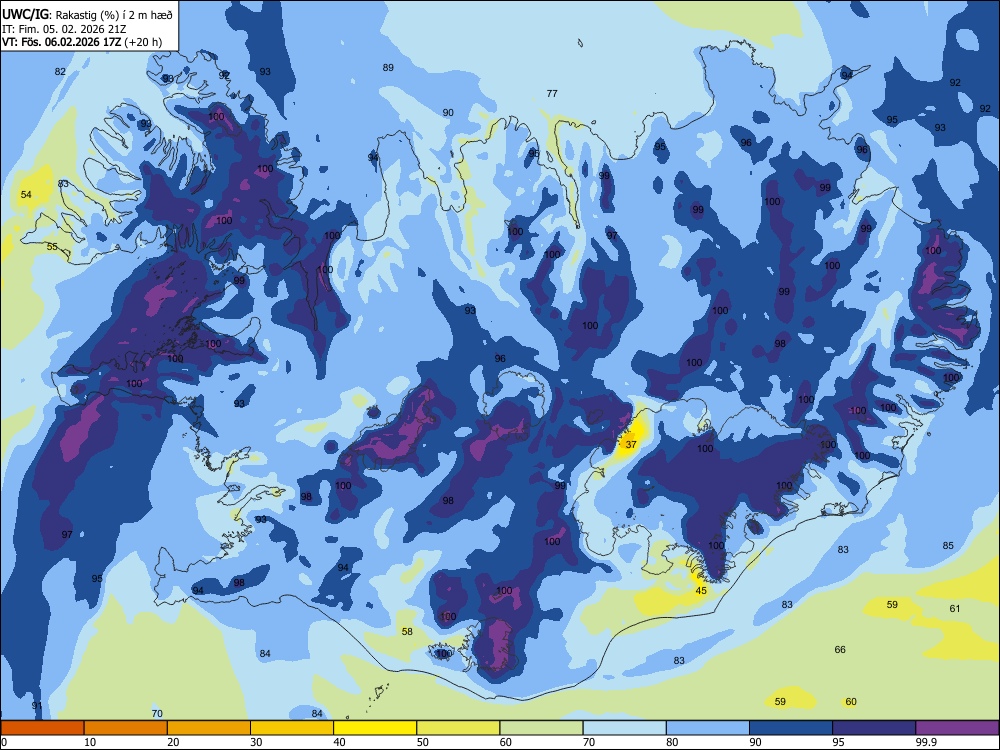Click the humidity value 89 on the map
The height and width of the screenshot is (750, 1000).
coord(388,68)
